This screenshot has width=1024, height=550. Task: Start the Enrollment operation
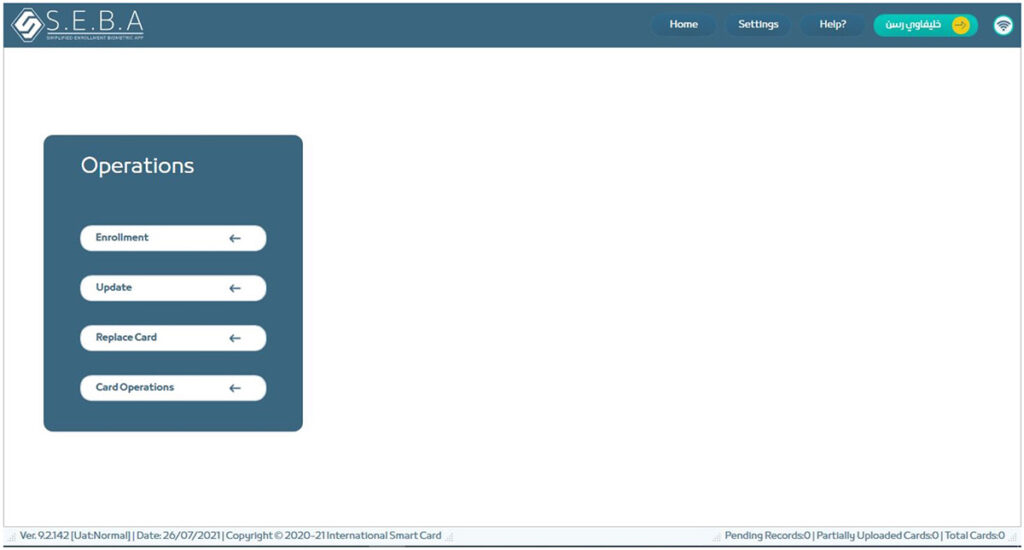tap(173, 238)
